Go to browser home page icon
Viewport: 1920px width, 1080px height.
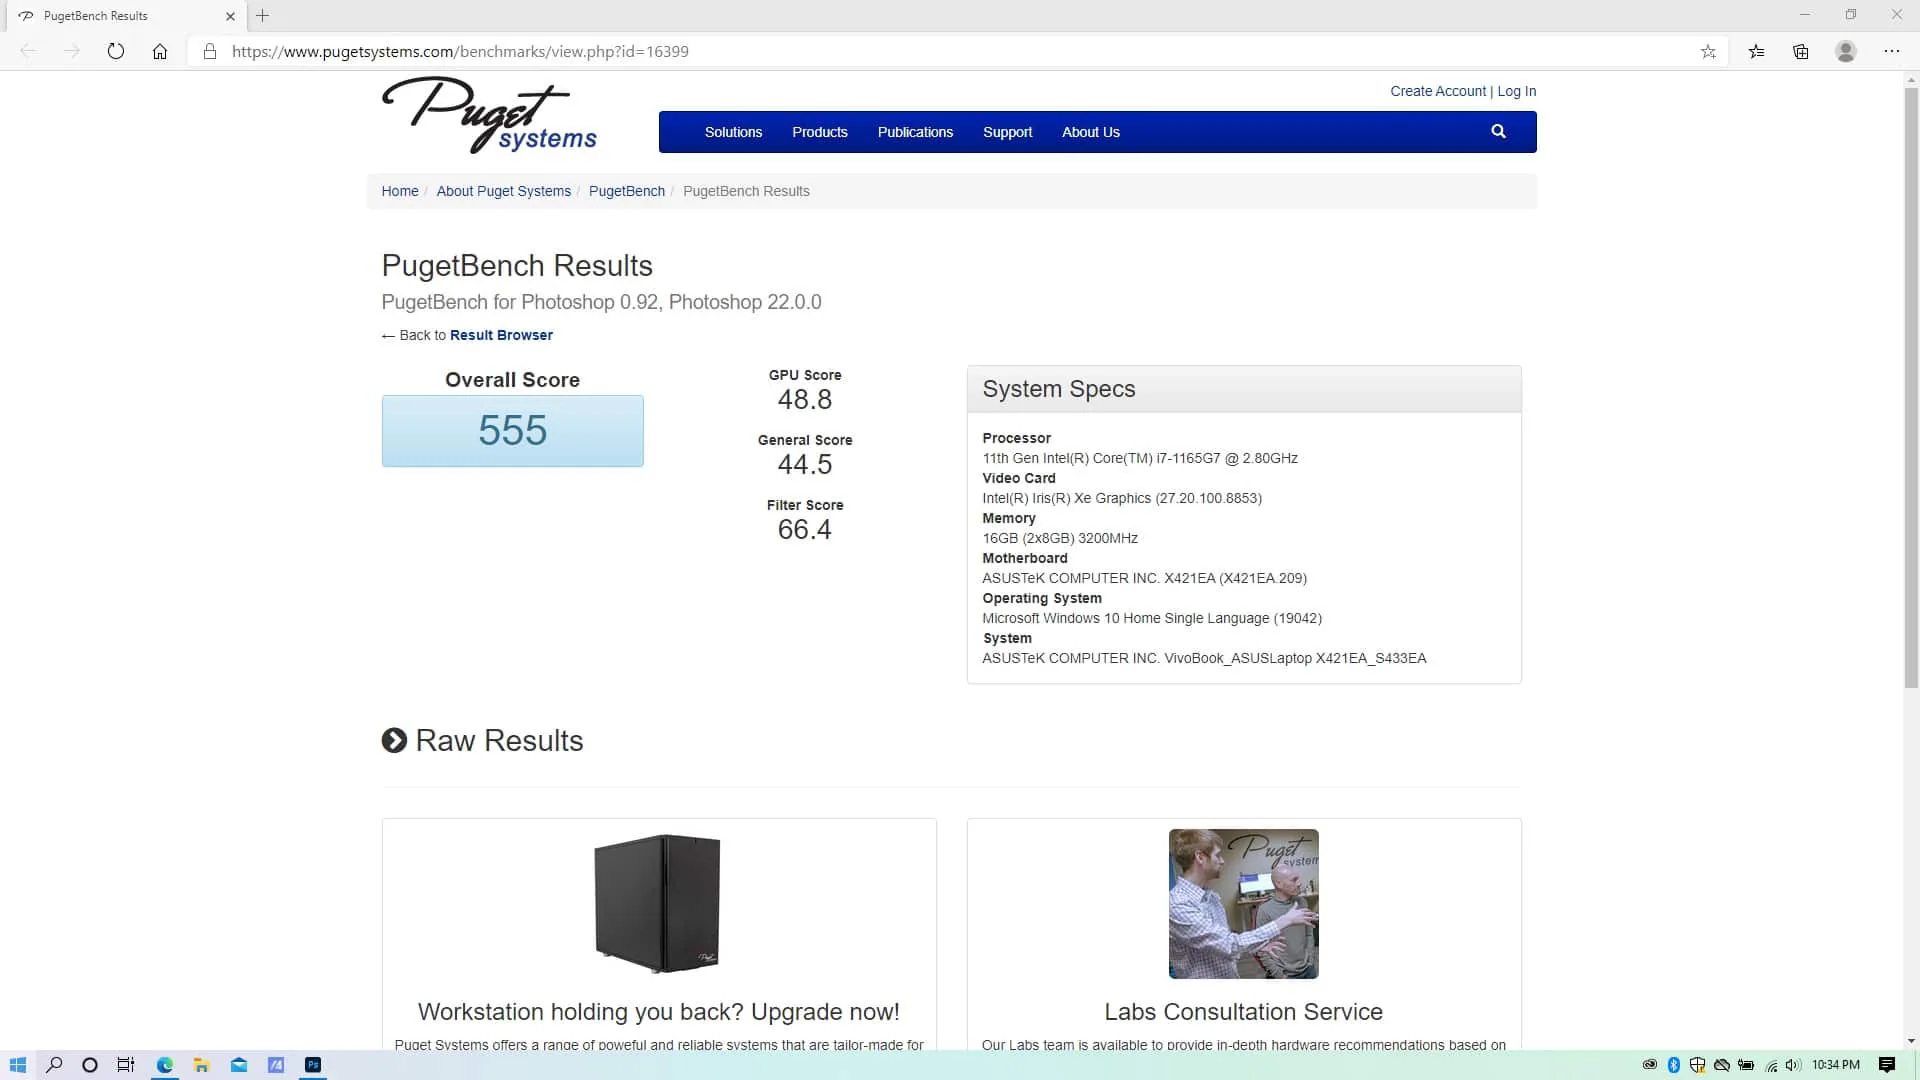(x=160, y=51)
